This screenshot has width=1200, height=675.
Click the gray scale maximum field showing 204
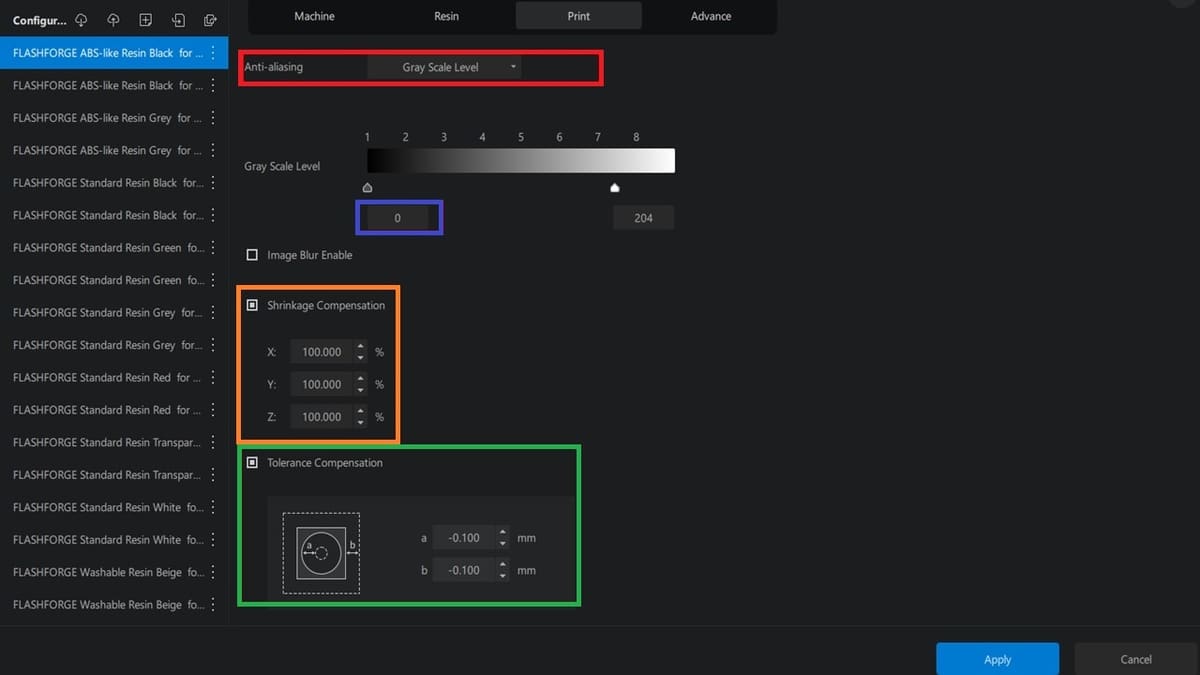pyautogui.click(x=643, y=217)
